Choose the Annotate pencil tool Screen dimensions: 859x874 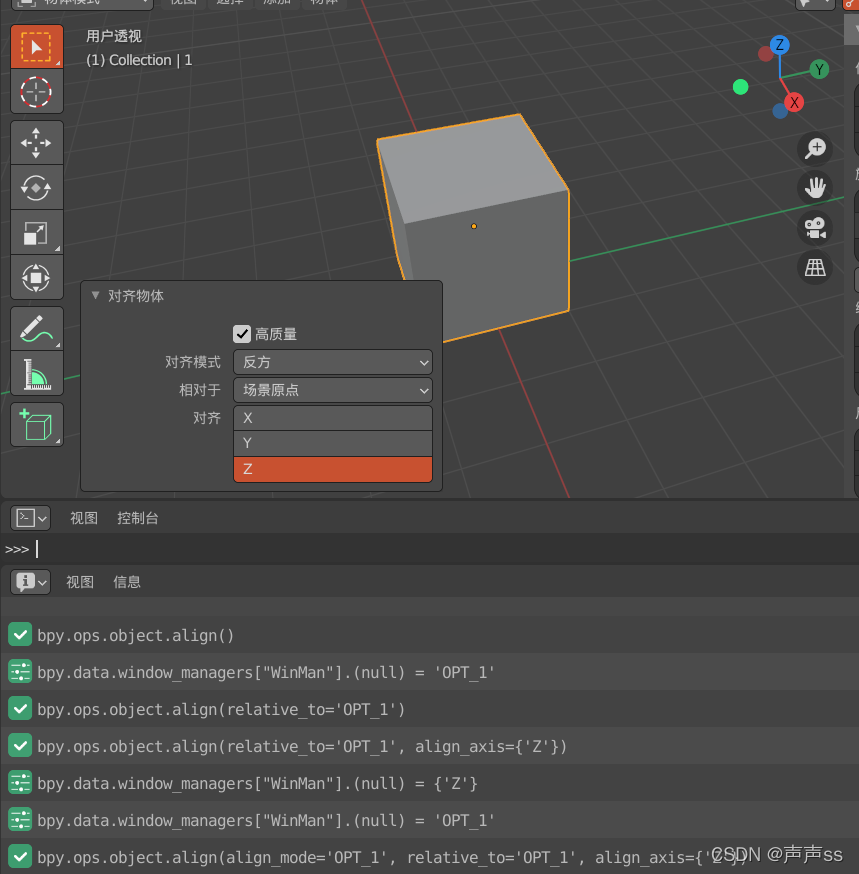point(37,329)
